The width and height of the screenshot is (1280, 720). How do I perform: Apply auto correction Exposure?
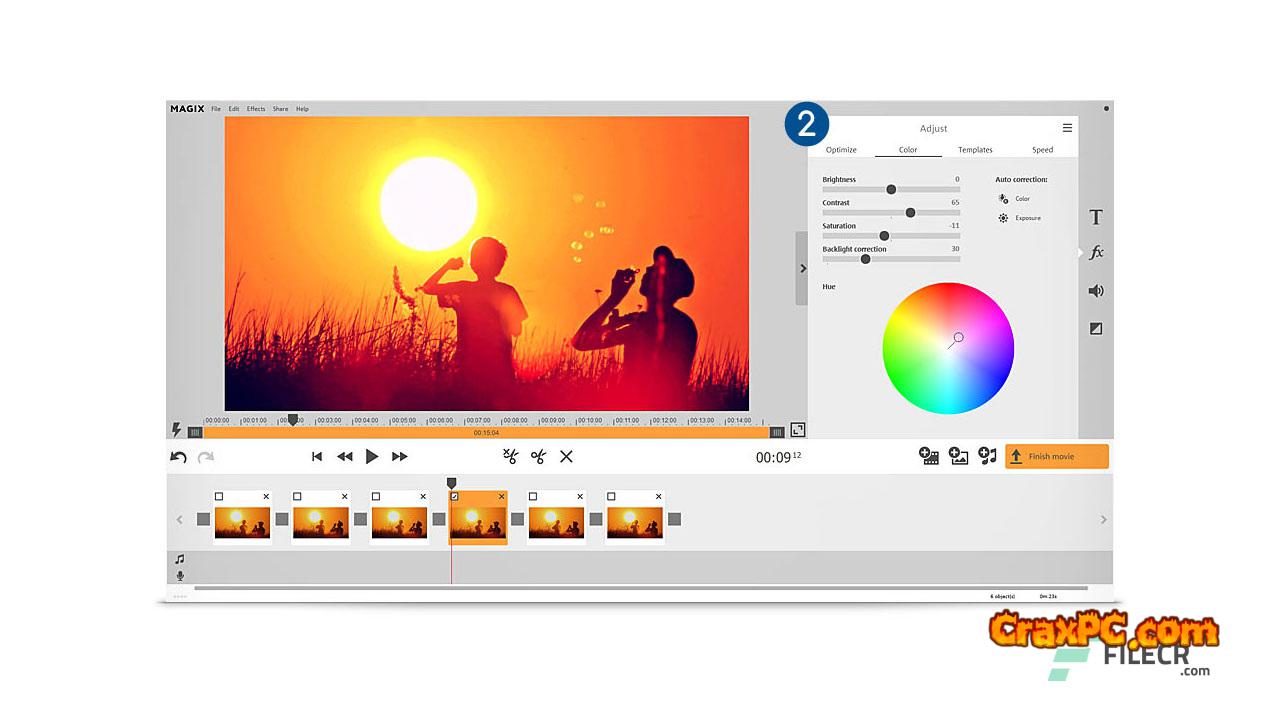pyautogui.click(x=1020, y=218)
